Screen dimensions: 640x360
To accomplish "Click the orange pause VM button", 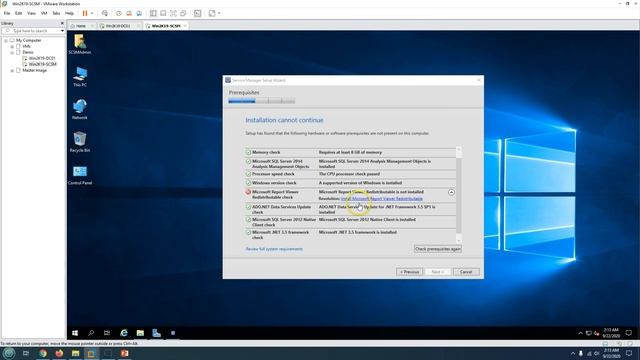I will [85, 13].
